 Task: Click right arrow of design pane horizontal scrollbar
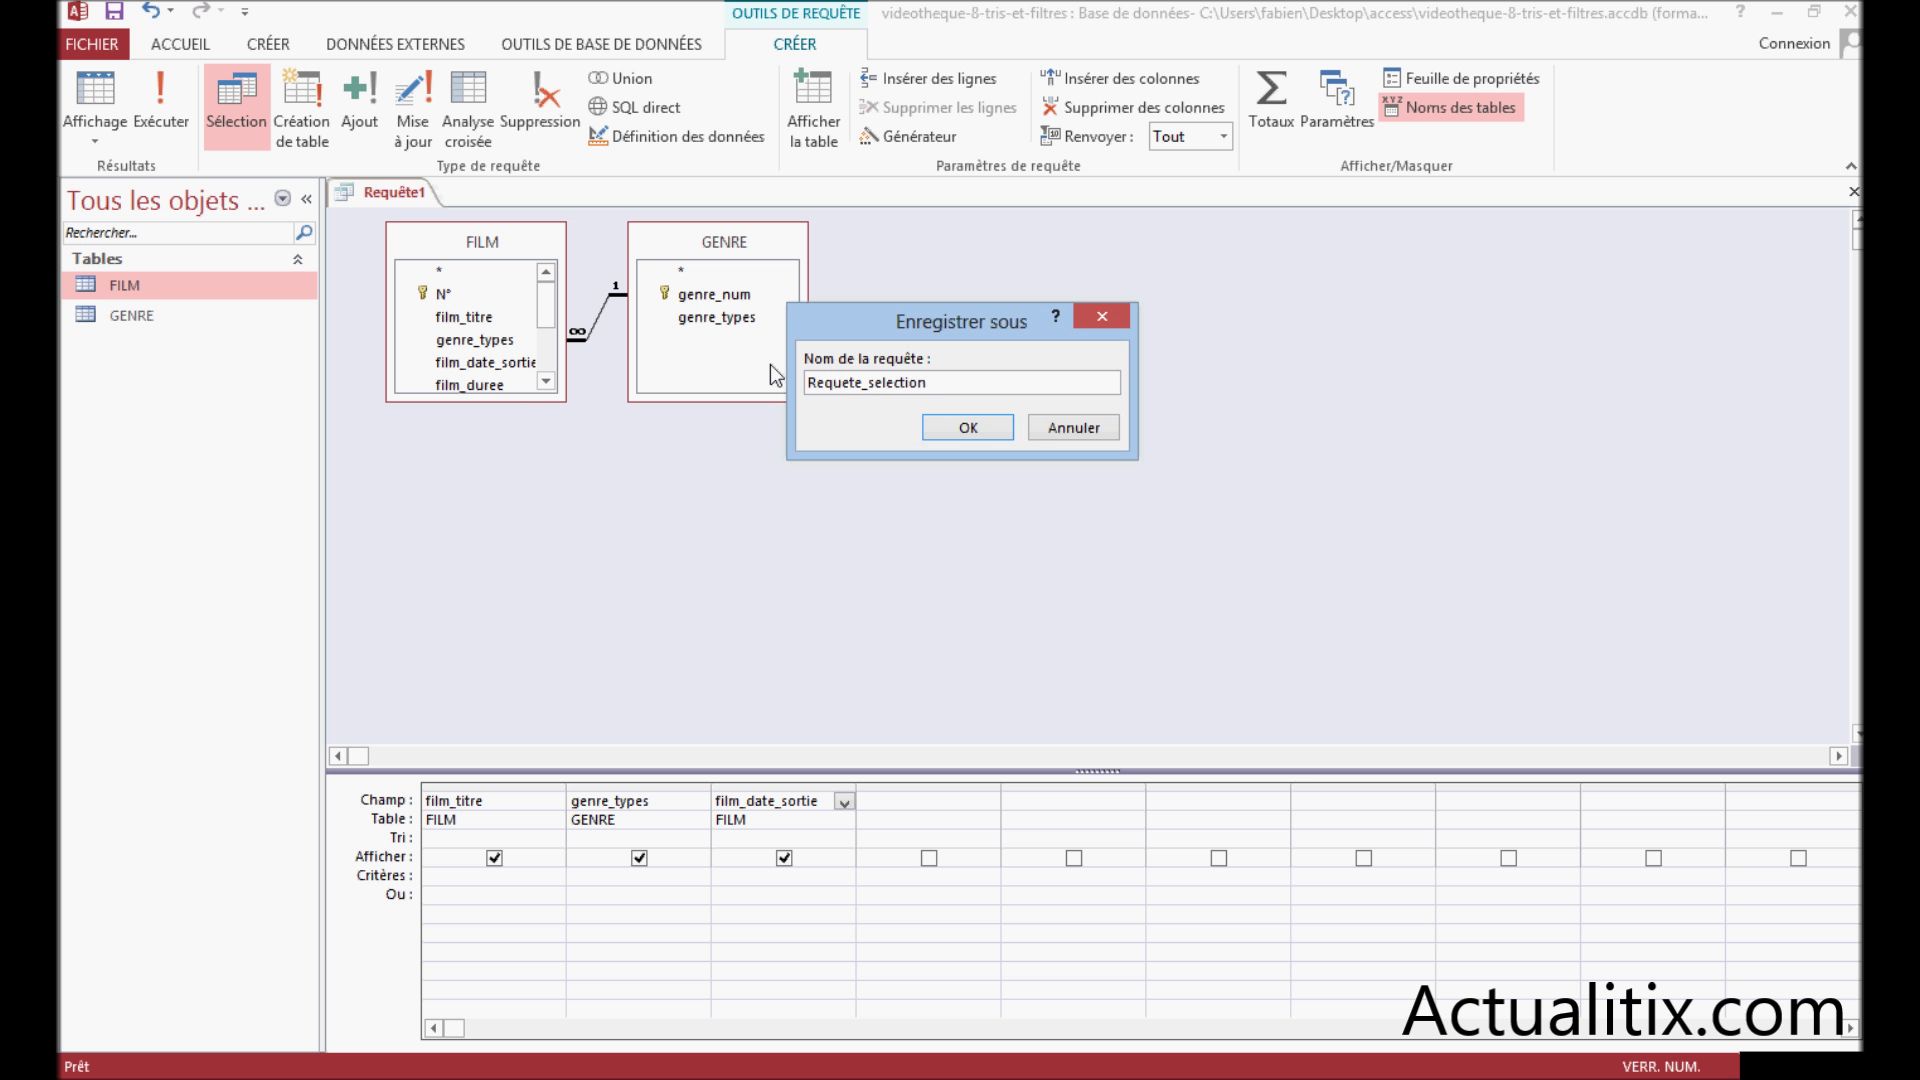1838,756
